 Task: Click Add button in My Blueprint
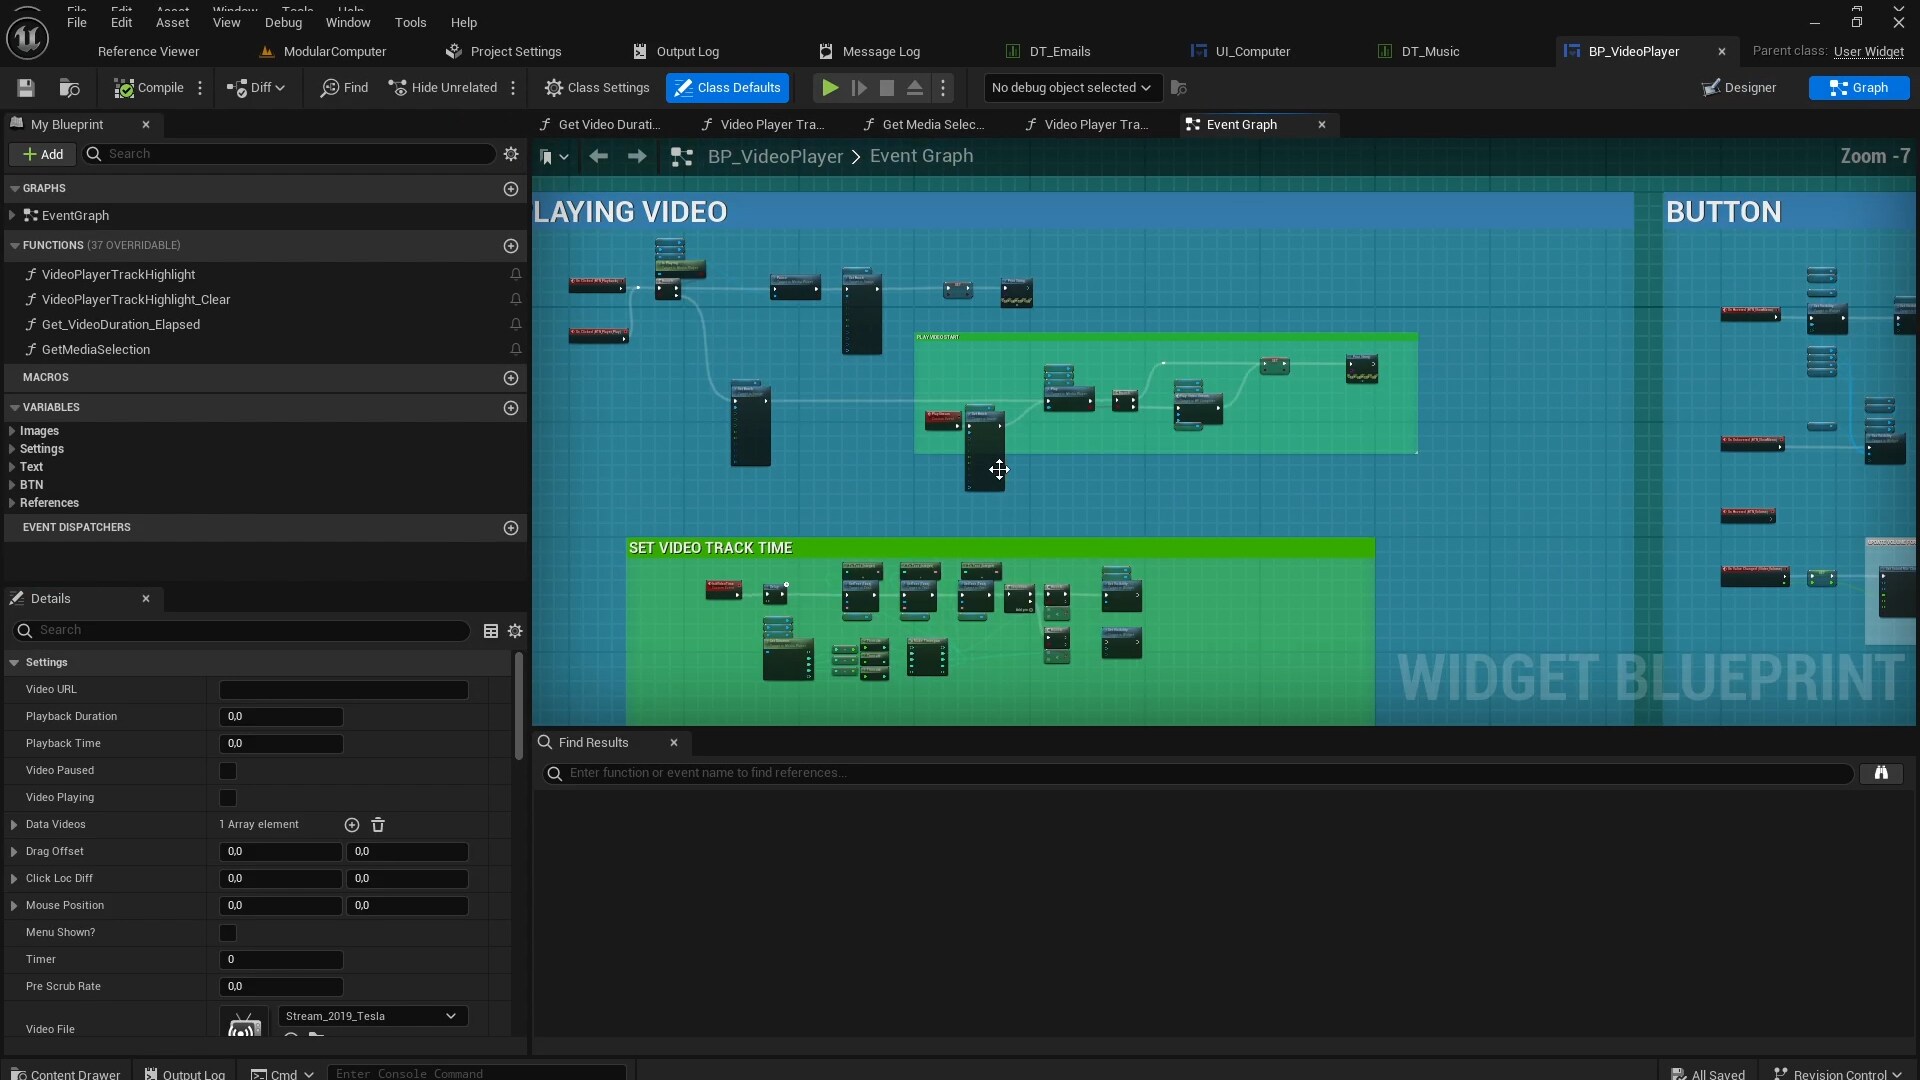[43, 154]
